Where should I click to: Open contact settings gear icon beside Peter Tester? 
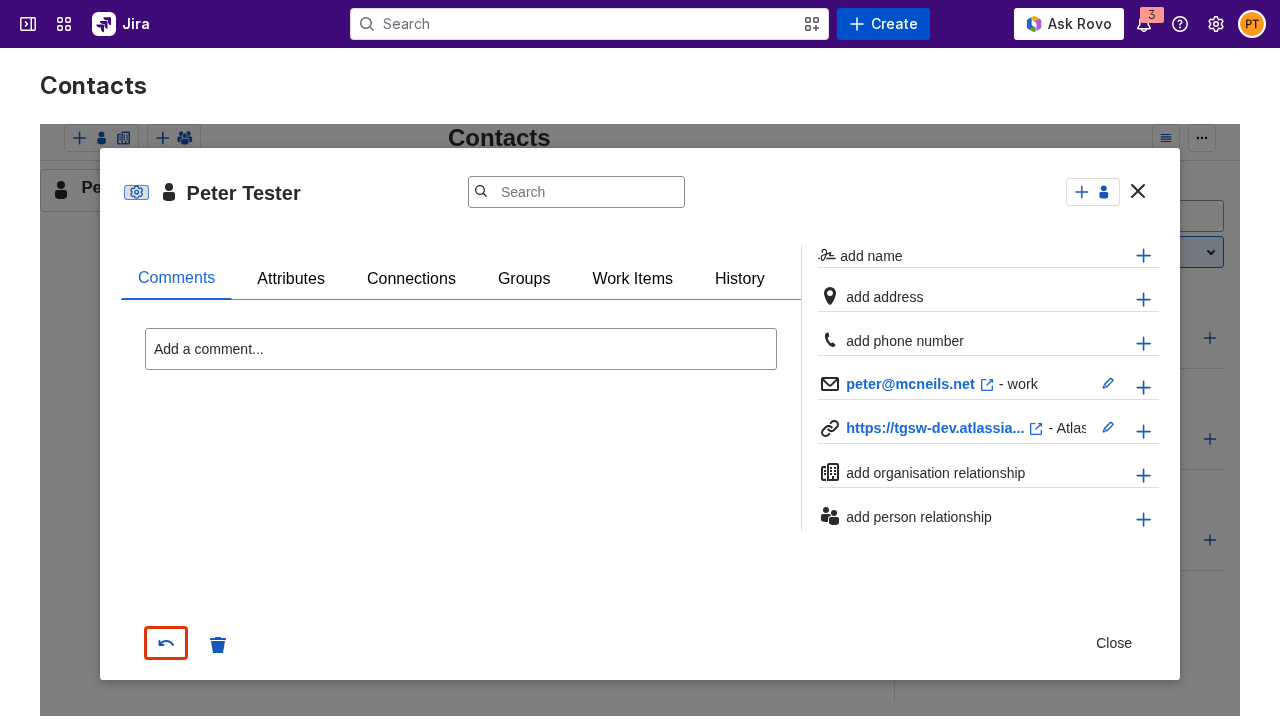136,192
